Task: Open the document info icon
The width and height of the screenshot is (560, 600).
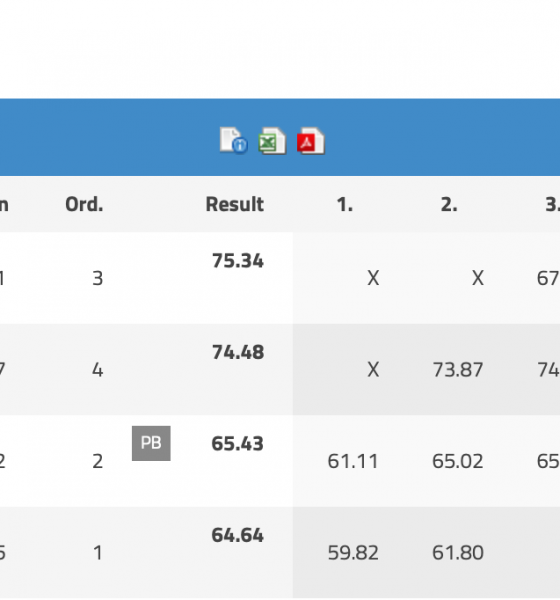Action: pyautogui.click(x=234, y=141)
